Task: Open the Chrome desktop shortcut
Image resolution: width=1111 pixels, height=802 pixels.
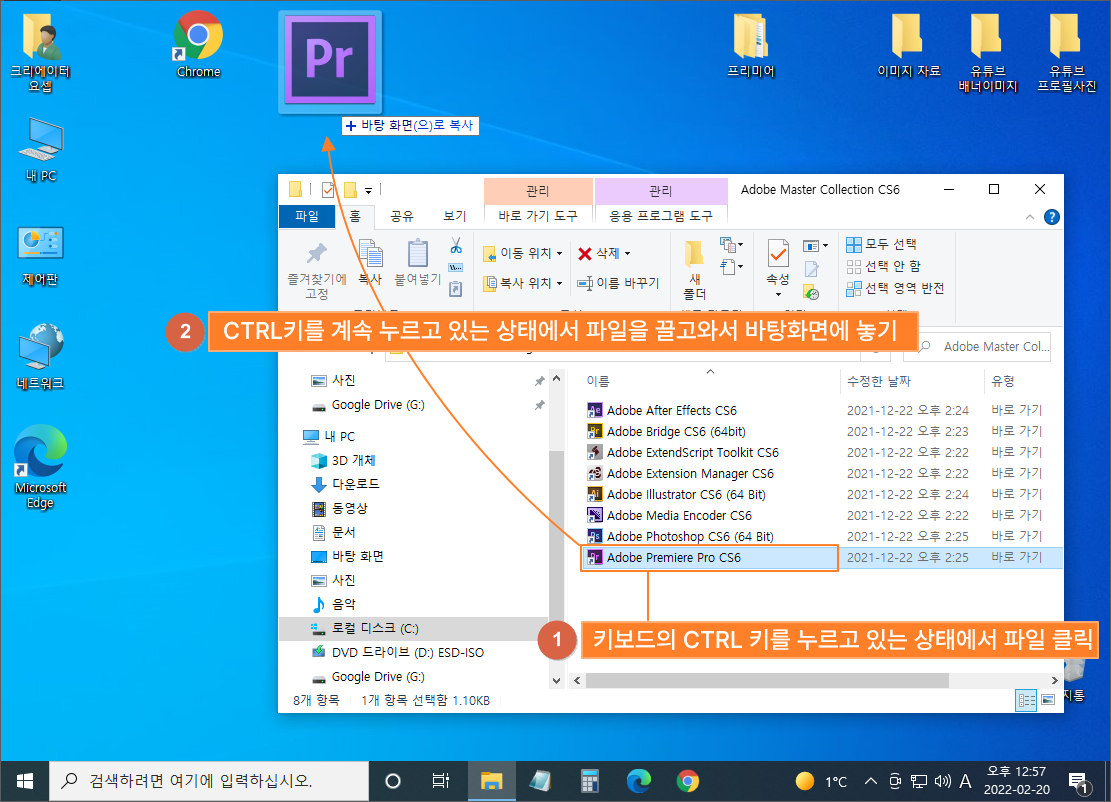Action: coord(198,44)
